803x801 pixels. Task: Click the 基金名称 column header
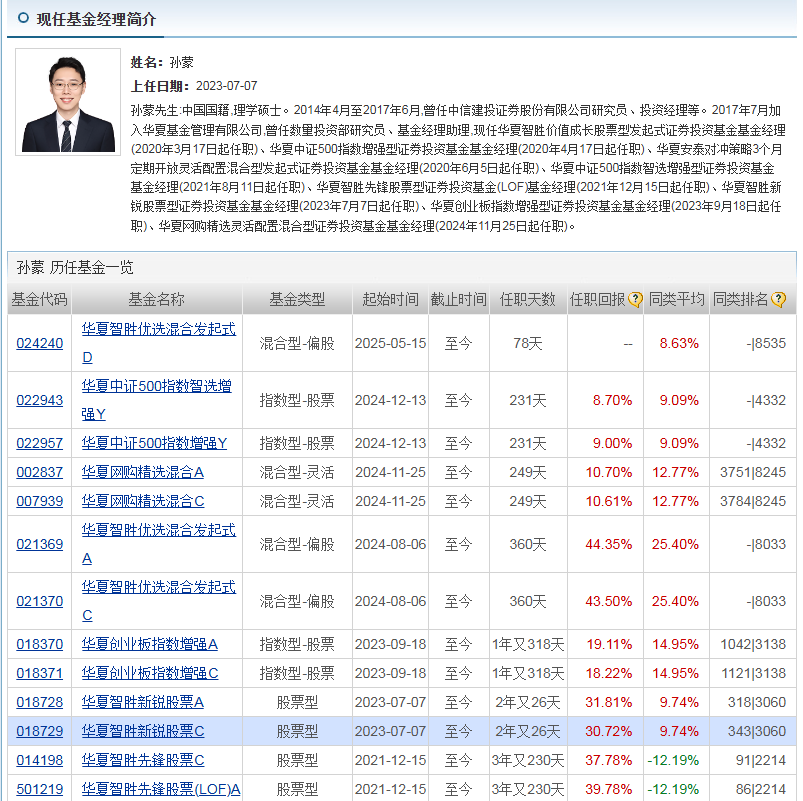157,299
